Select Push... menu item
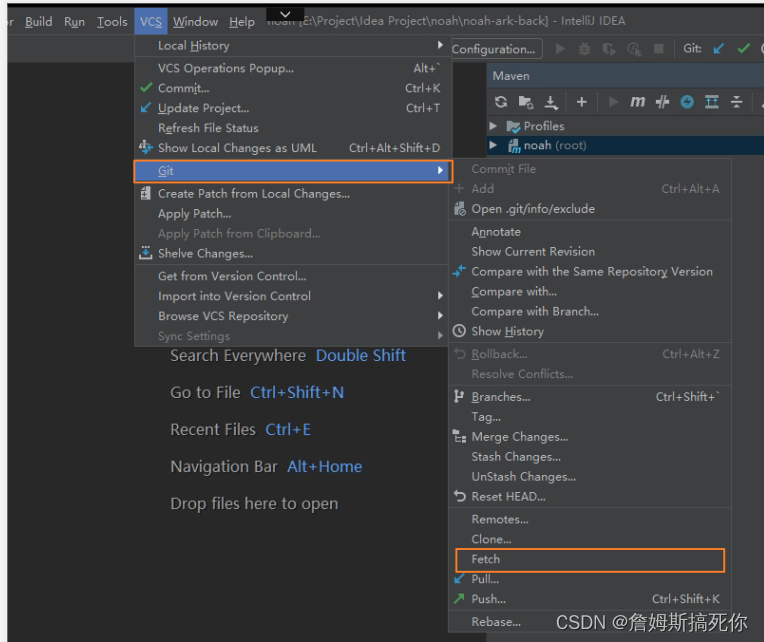 590,600
